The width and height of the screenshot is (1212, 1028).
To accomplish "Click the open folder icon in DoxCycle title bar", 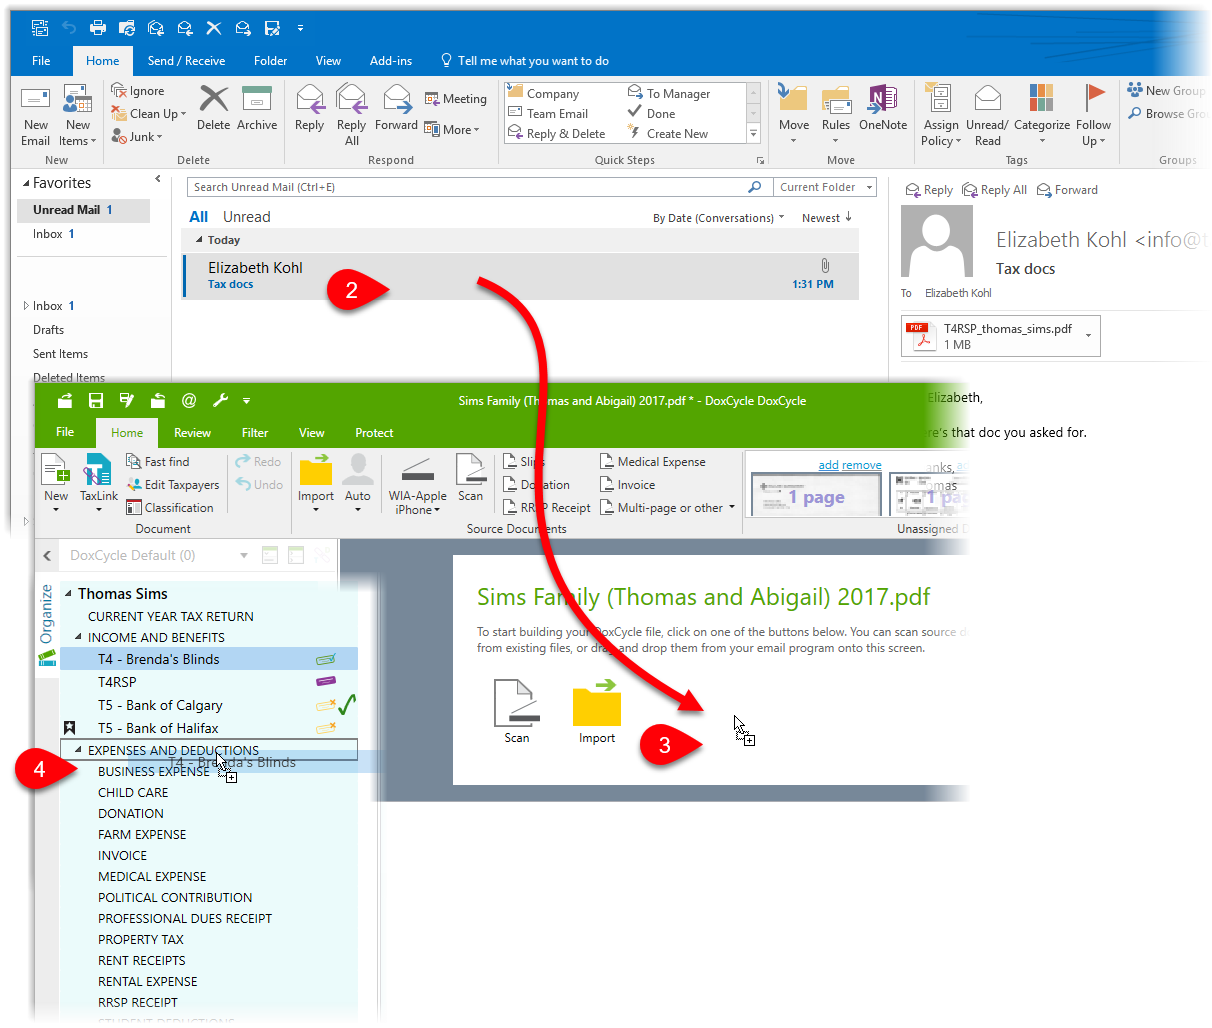I will [x=65, y=401].
